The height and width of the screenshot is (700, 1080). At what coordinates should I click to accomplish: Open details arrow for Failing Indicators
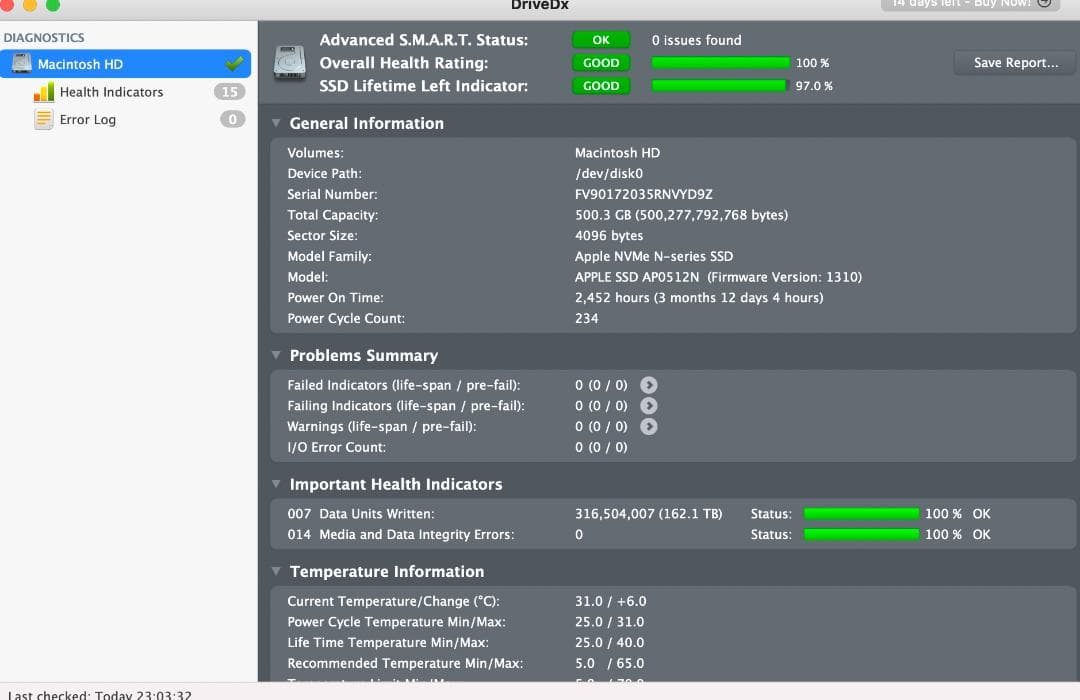648,406
